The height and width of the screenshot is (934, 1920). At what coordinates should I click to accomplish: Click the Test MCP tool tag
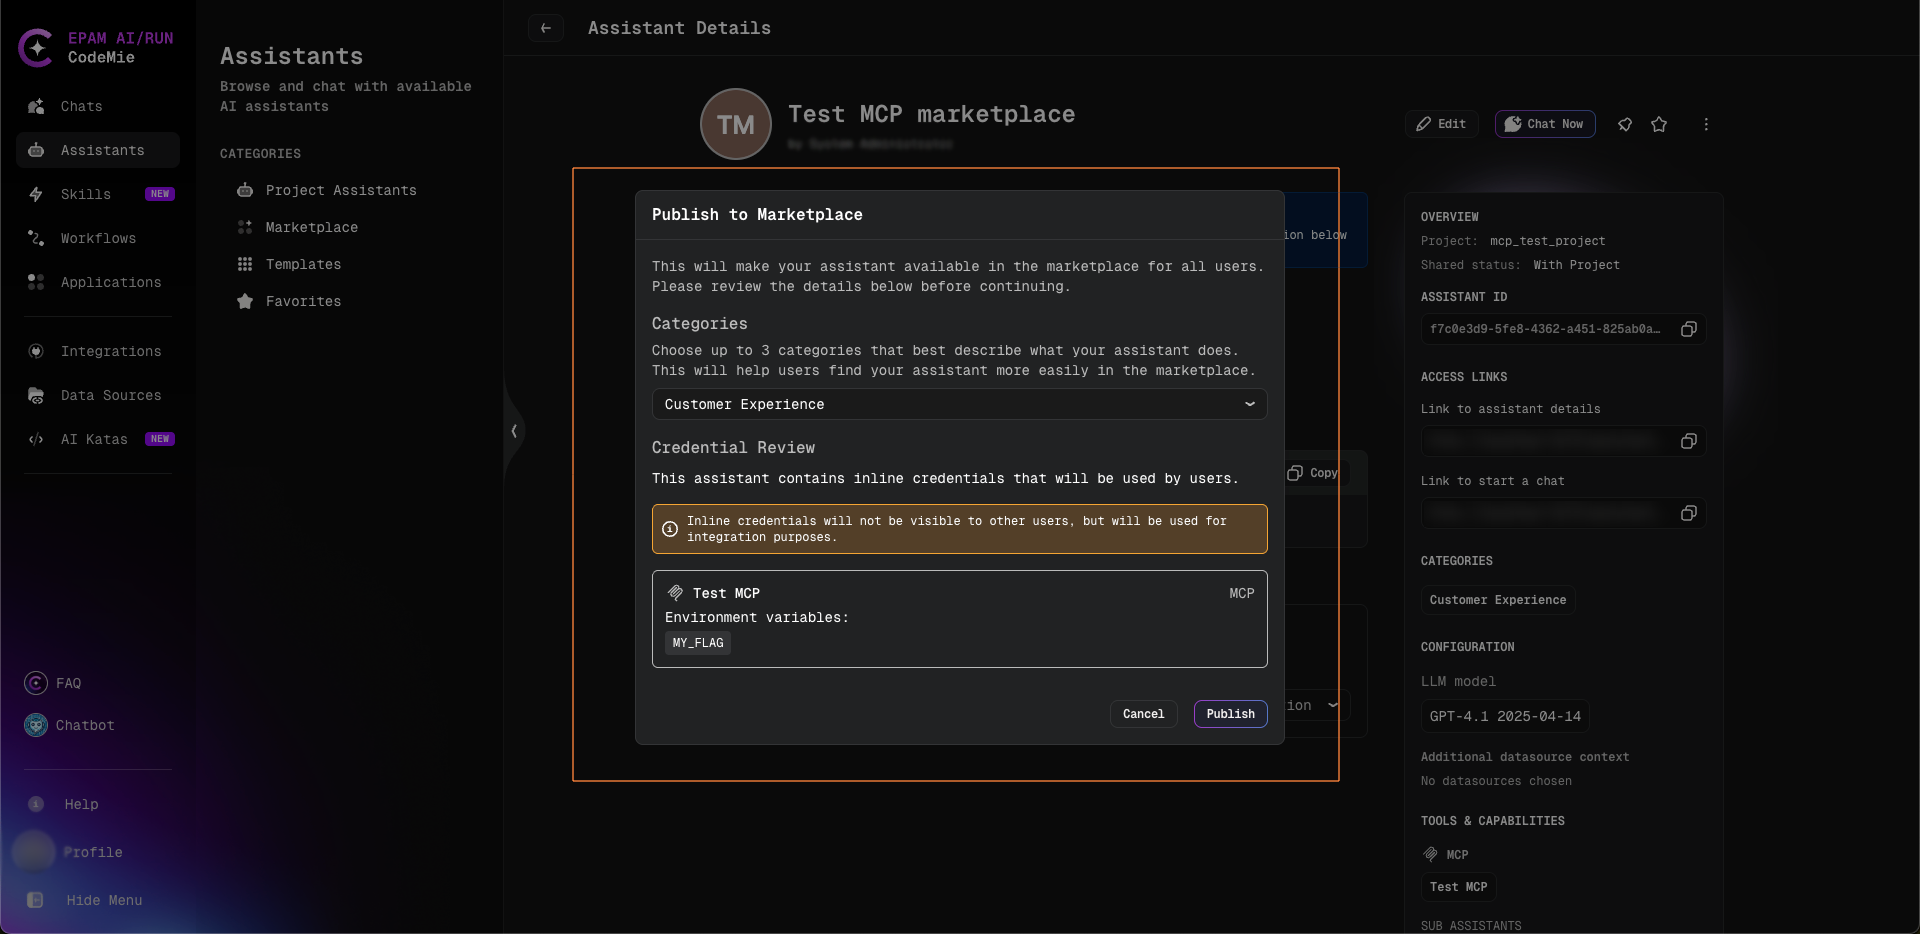pyautogui.click(x=1459, y=887)
